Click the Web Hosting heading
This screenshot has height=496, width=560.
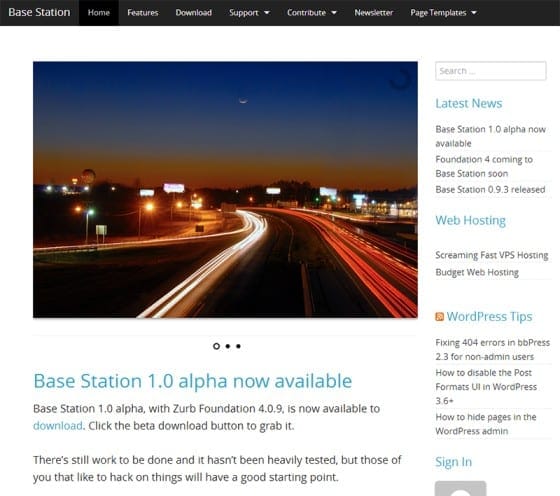click(470, 221)
